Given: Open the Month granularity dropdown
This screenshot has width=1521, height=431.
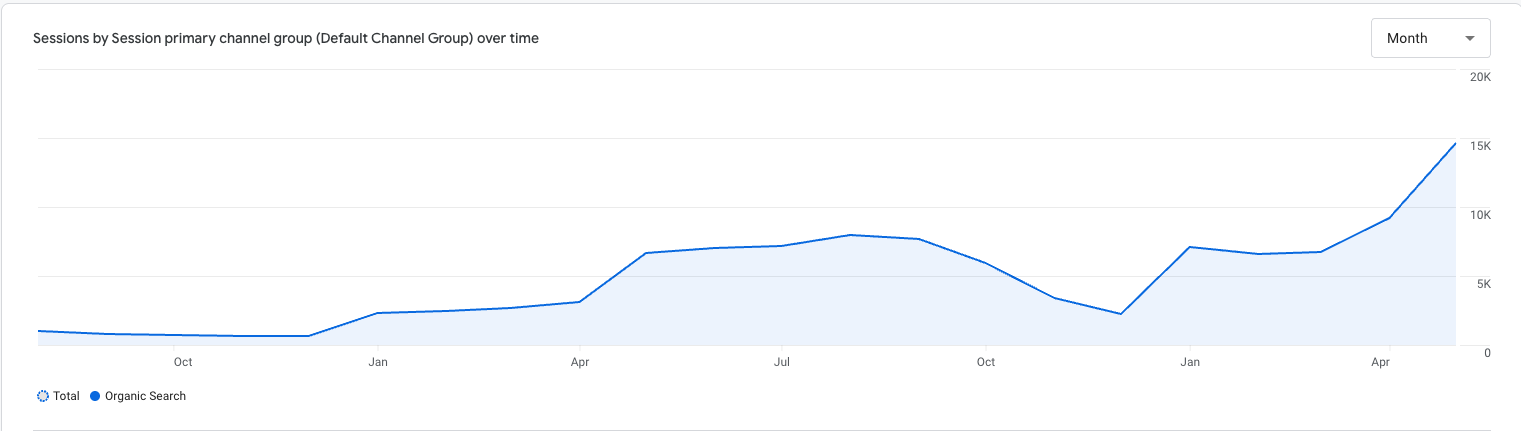Looking at the screenshot, I should coord(1431,38).
